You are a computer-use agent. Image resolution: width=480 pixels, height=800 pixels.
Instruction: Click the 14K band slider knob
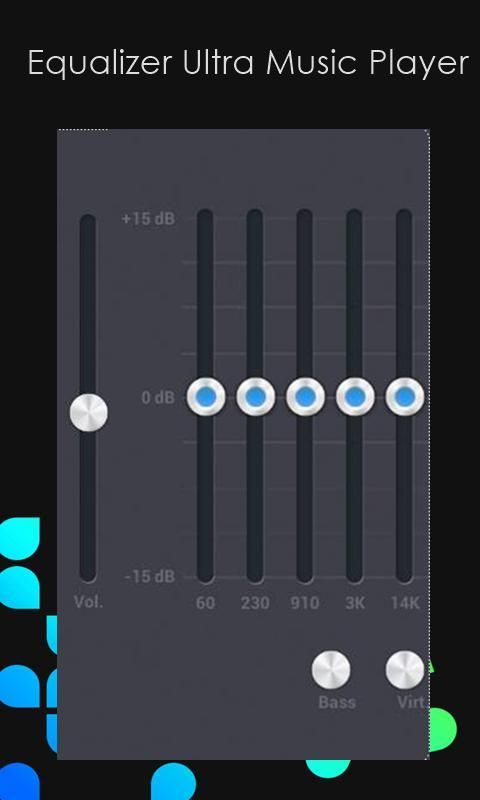405,397
